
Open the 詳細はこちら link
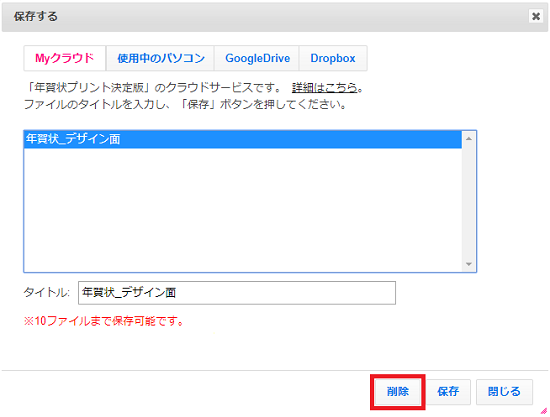pyautogui.click(x=324, y=87)
